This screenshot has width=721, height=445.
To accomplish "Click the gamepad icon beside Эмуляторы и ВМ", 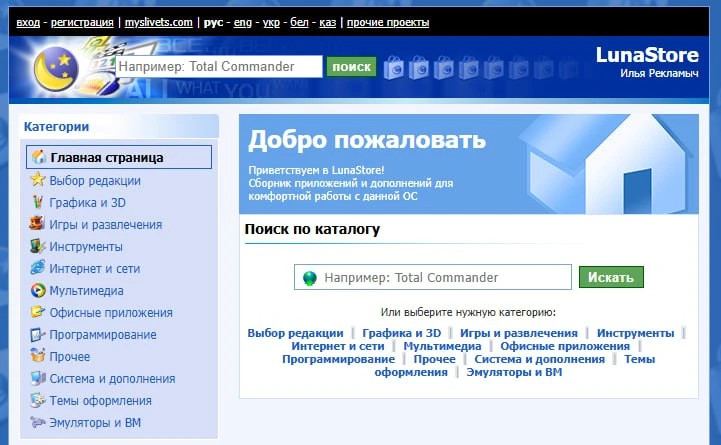I will [x=37, y=422].
